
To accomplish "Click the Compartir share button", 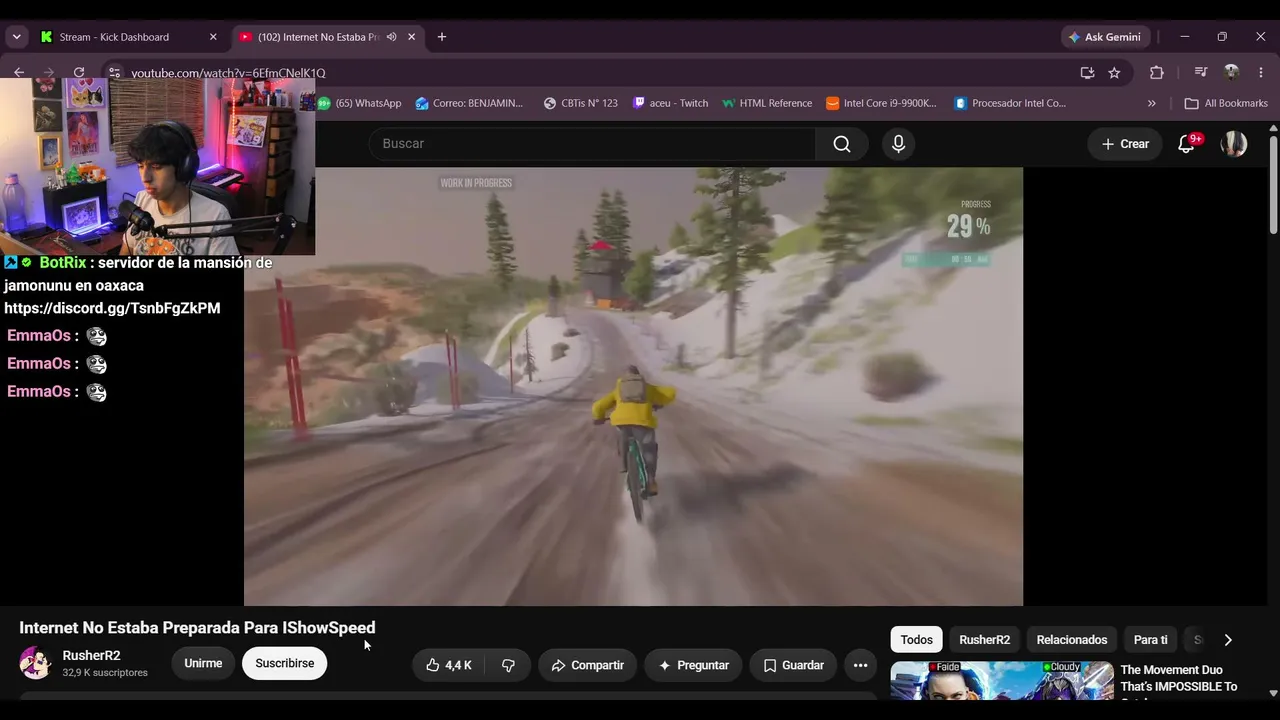I will pyautogui.click(x=587, y=665).
